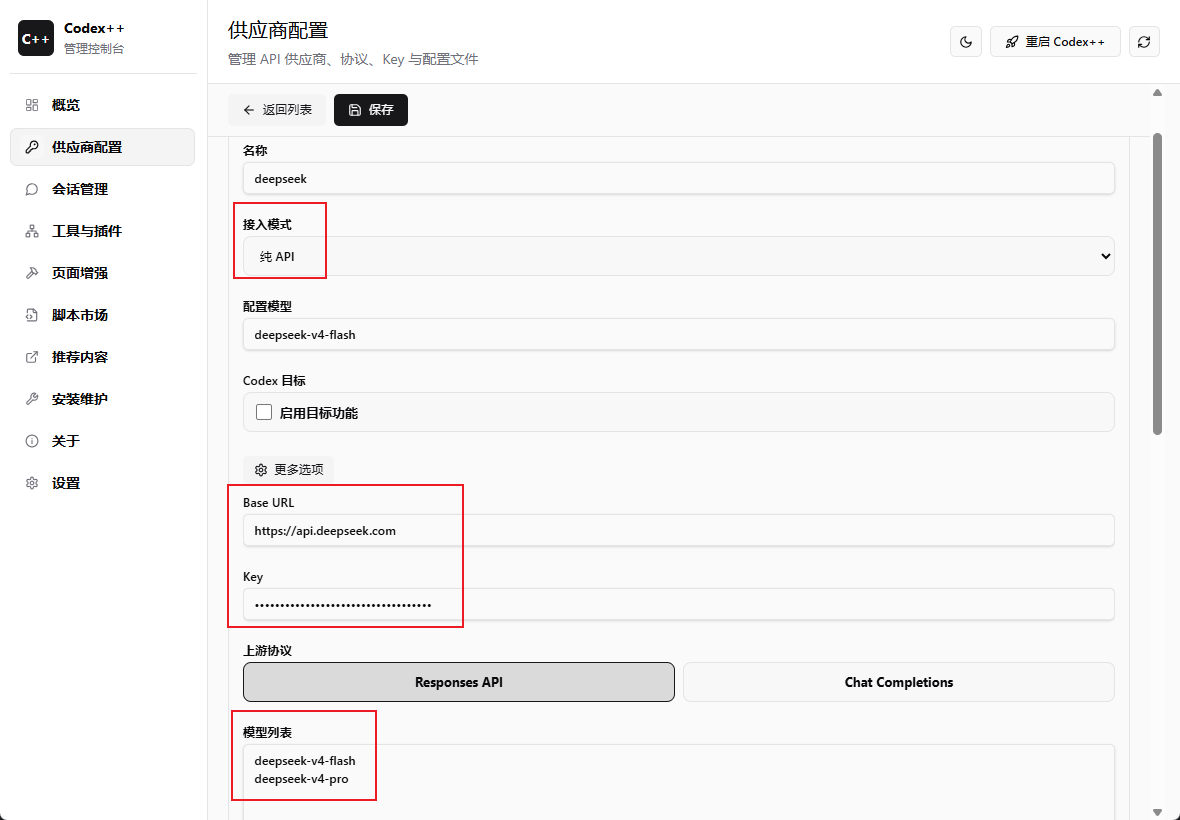1180x820 pixels.
Task: Click the 供应商配置 page heading
Action: (278, 31)
